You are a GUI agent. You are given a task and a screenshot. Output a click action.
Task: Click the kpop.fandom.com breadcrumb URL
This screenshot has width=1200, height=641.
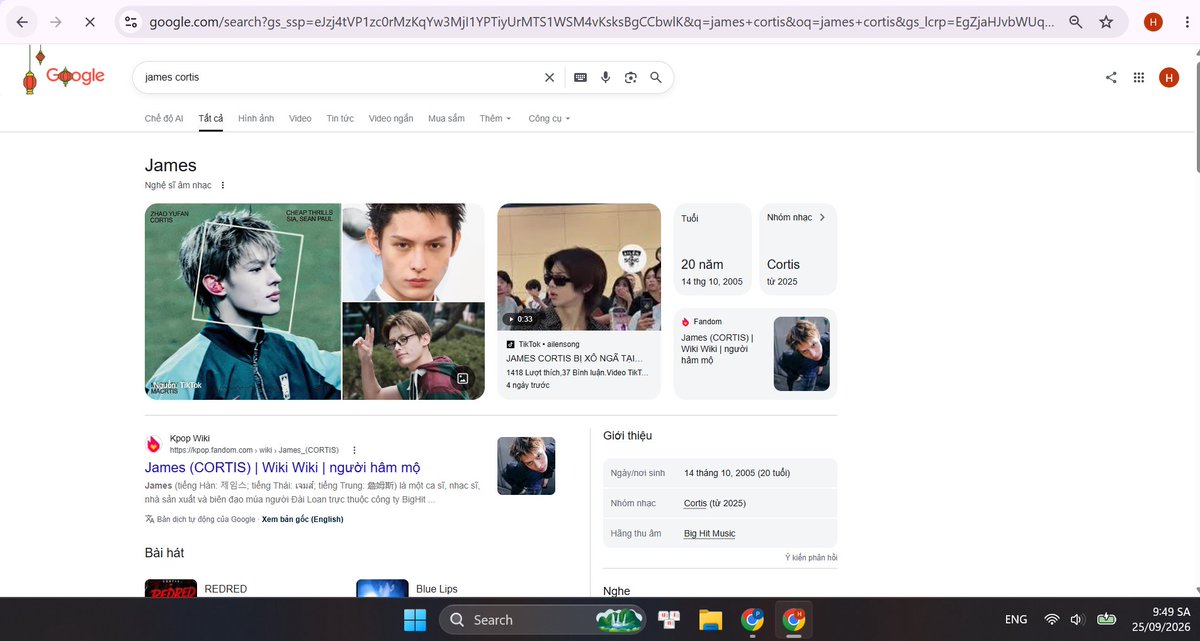[x=254, y=450]
